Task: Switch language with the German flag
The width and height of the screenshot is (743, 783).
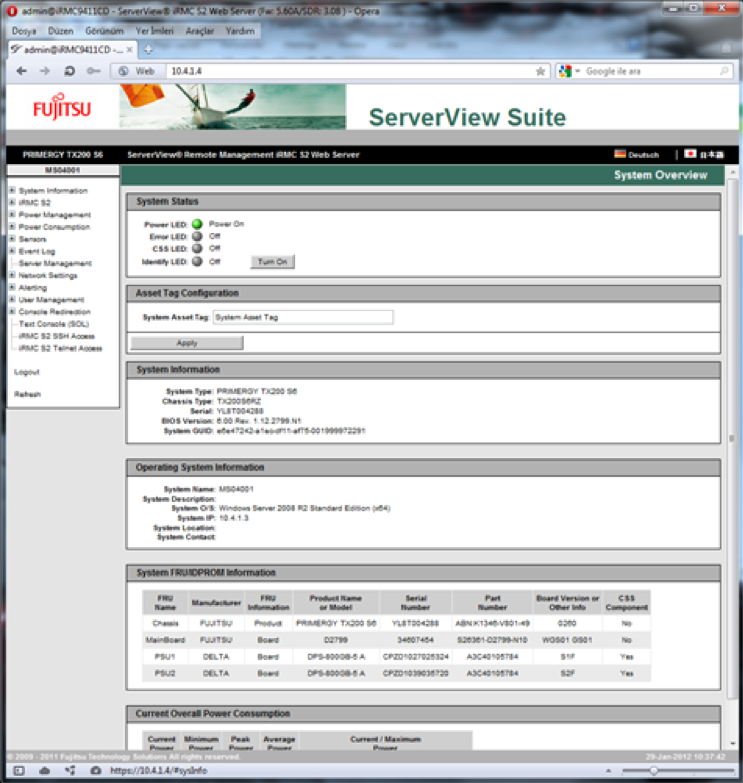Action: (620, 154)
